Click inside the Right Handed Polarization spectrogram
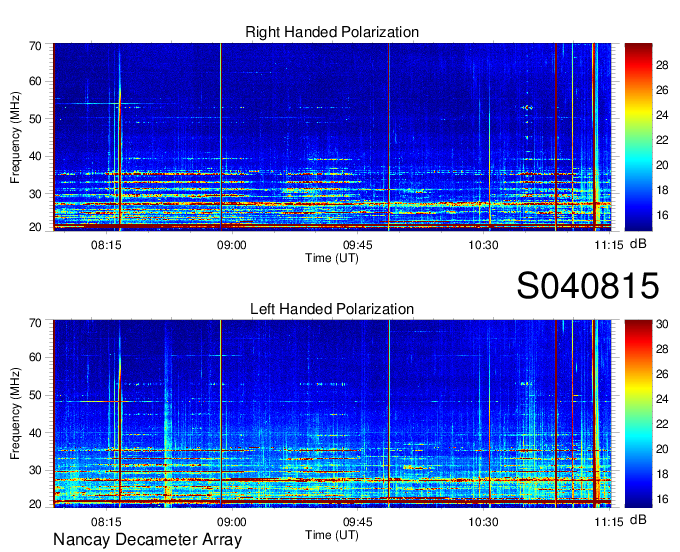Screen dimensions: 680x552 point(332,137)
